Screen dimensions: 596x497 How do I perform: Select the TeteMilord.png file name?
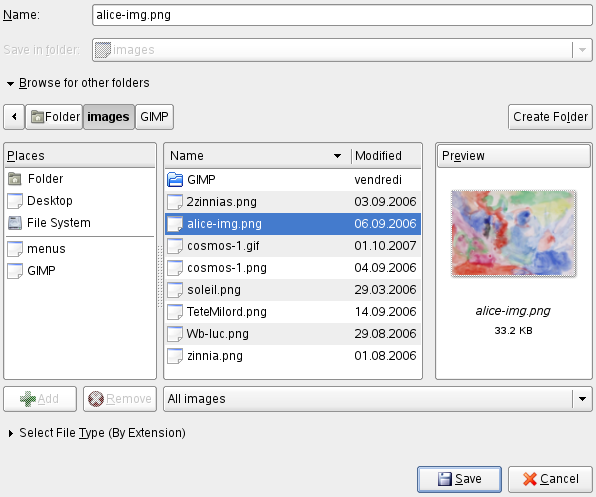click(x=227, y=312)
